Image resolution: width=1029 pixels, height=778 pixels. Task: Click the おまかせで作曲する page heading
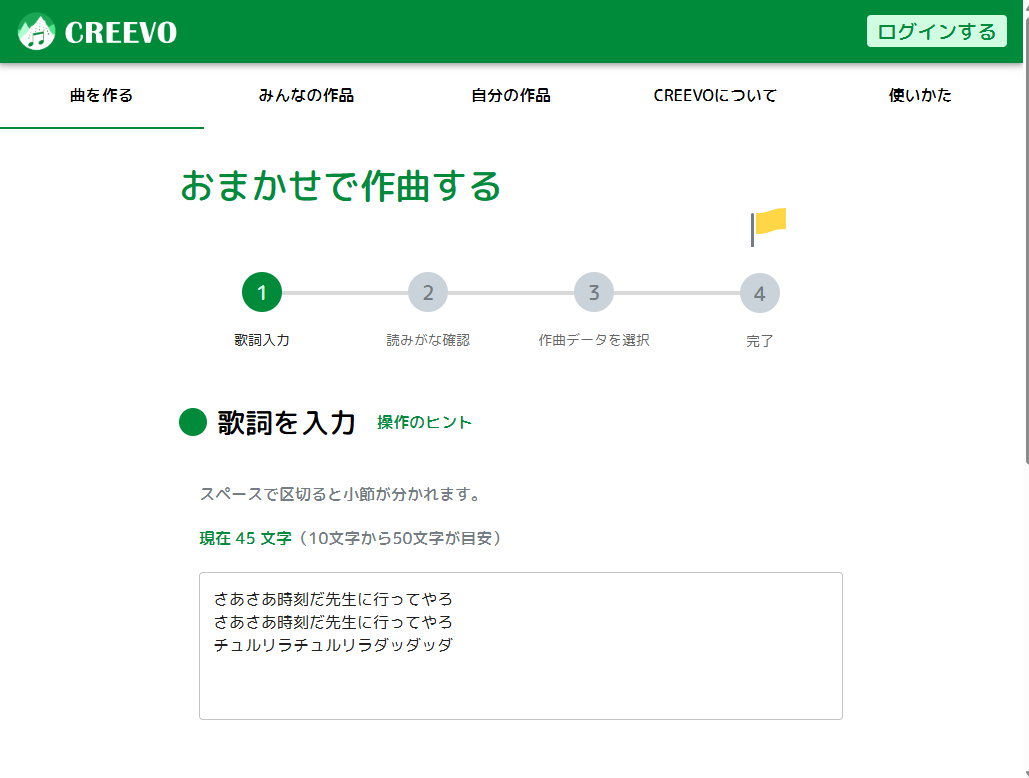tap(341, 186)
